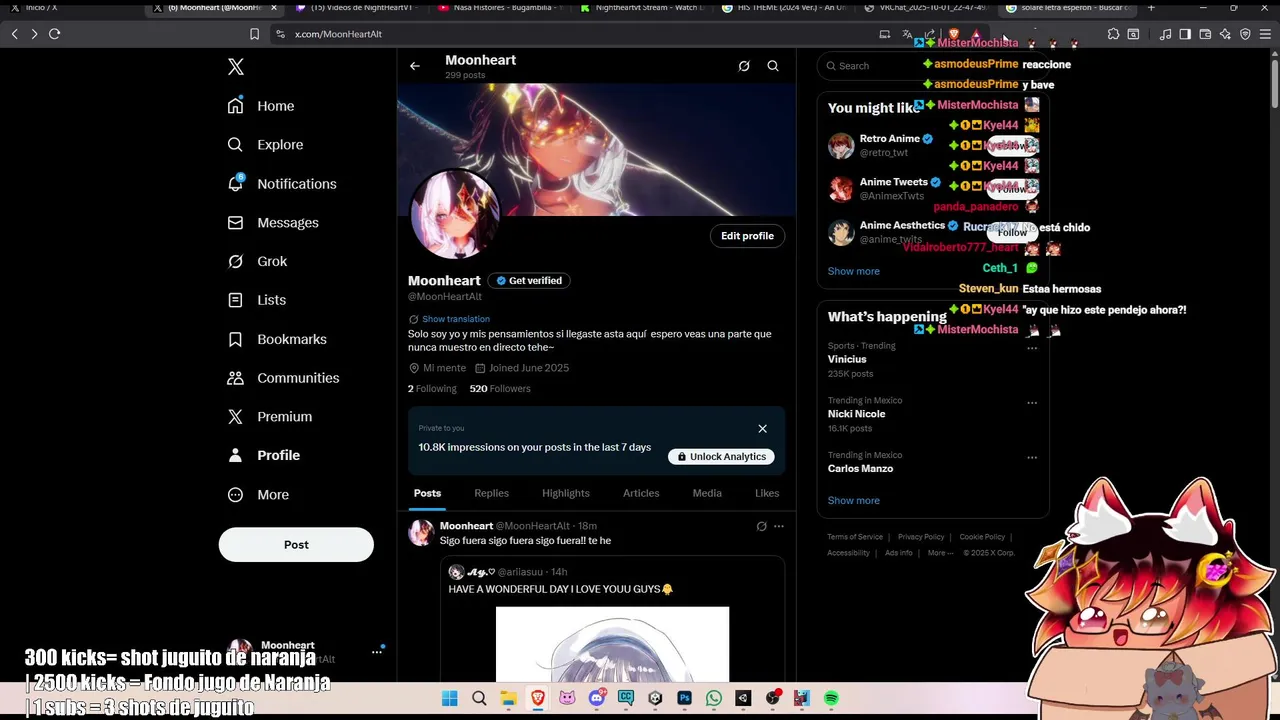Open Lists in the sidebar
The image size is (1280, 720).
point(257,300)
